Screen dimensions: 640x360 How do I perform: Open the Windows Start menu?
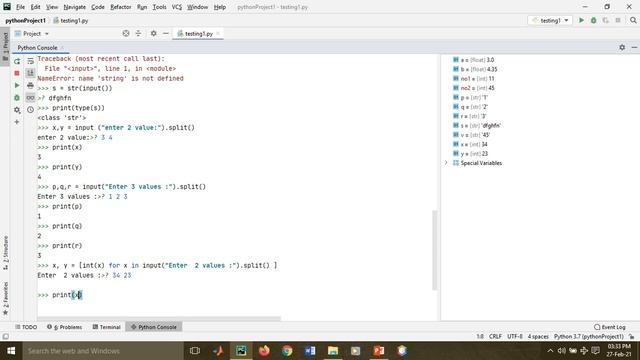(x=11, y=351)
